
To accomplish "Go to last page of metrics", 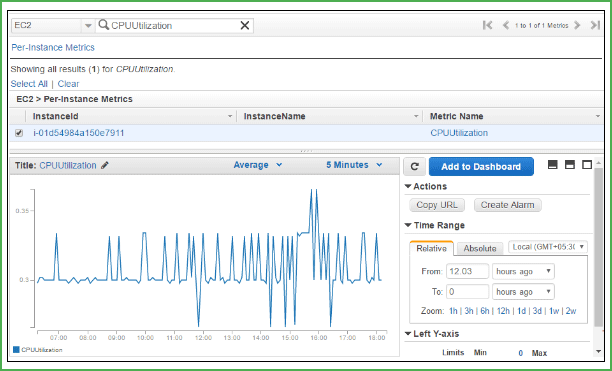I will [x=595, y=25].
